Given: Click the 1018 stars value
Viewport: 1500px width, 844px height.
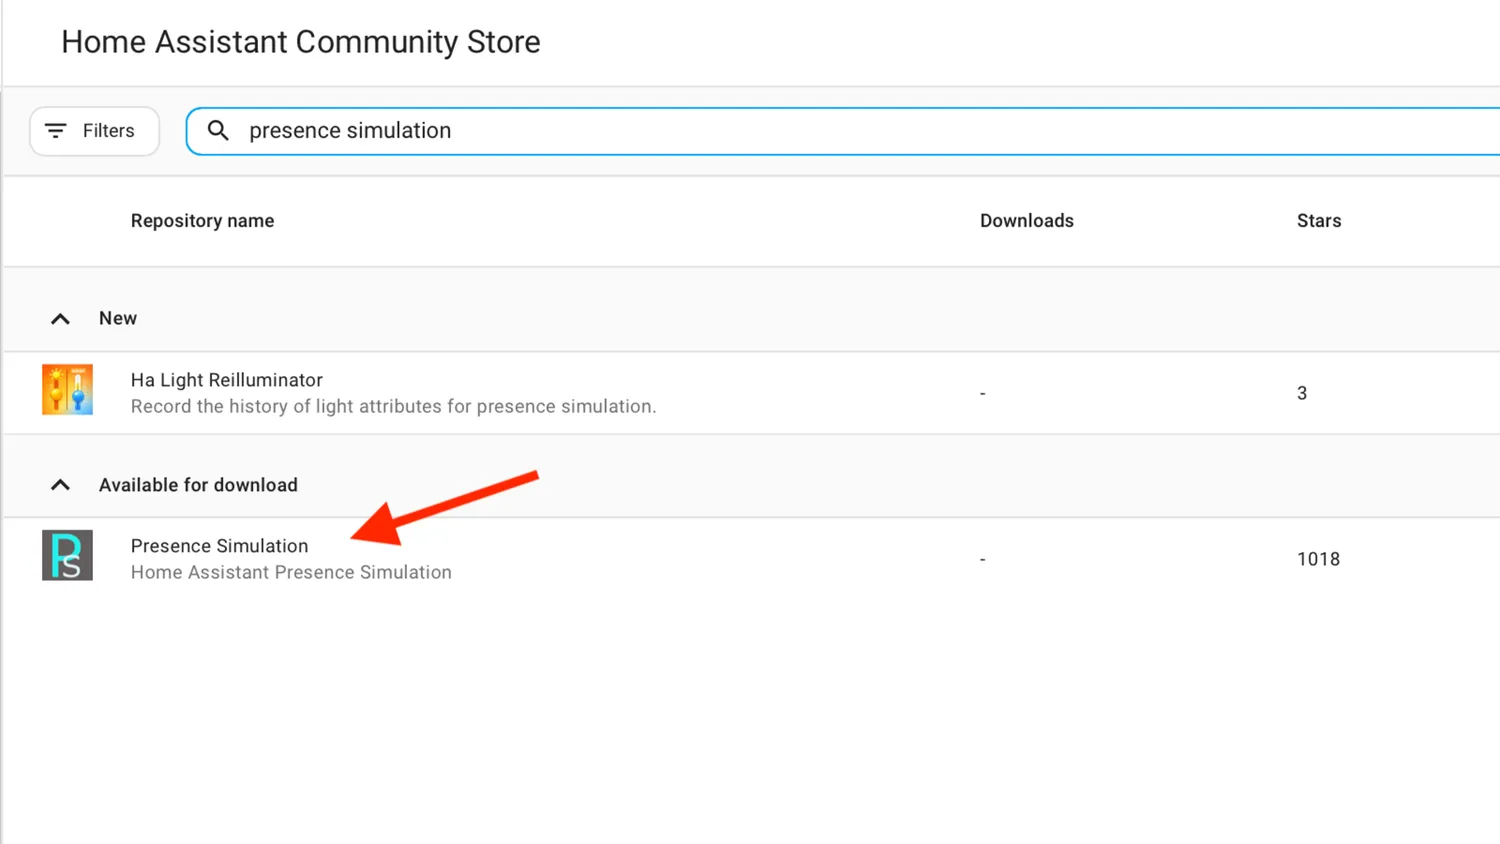Looking at the screenshot, I should click(x=1318, y=559).
